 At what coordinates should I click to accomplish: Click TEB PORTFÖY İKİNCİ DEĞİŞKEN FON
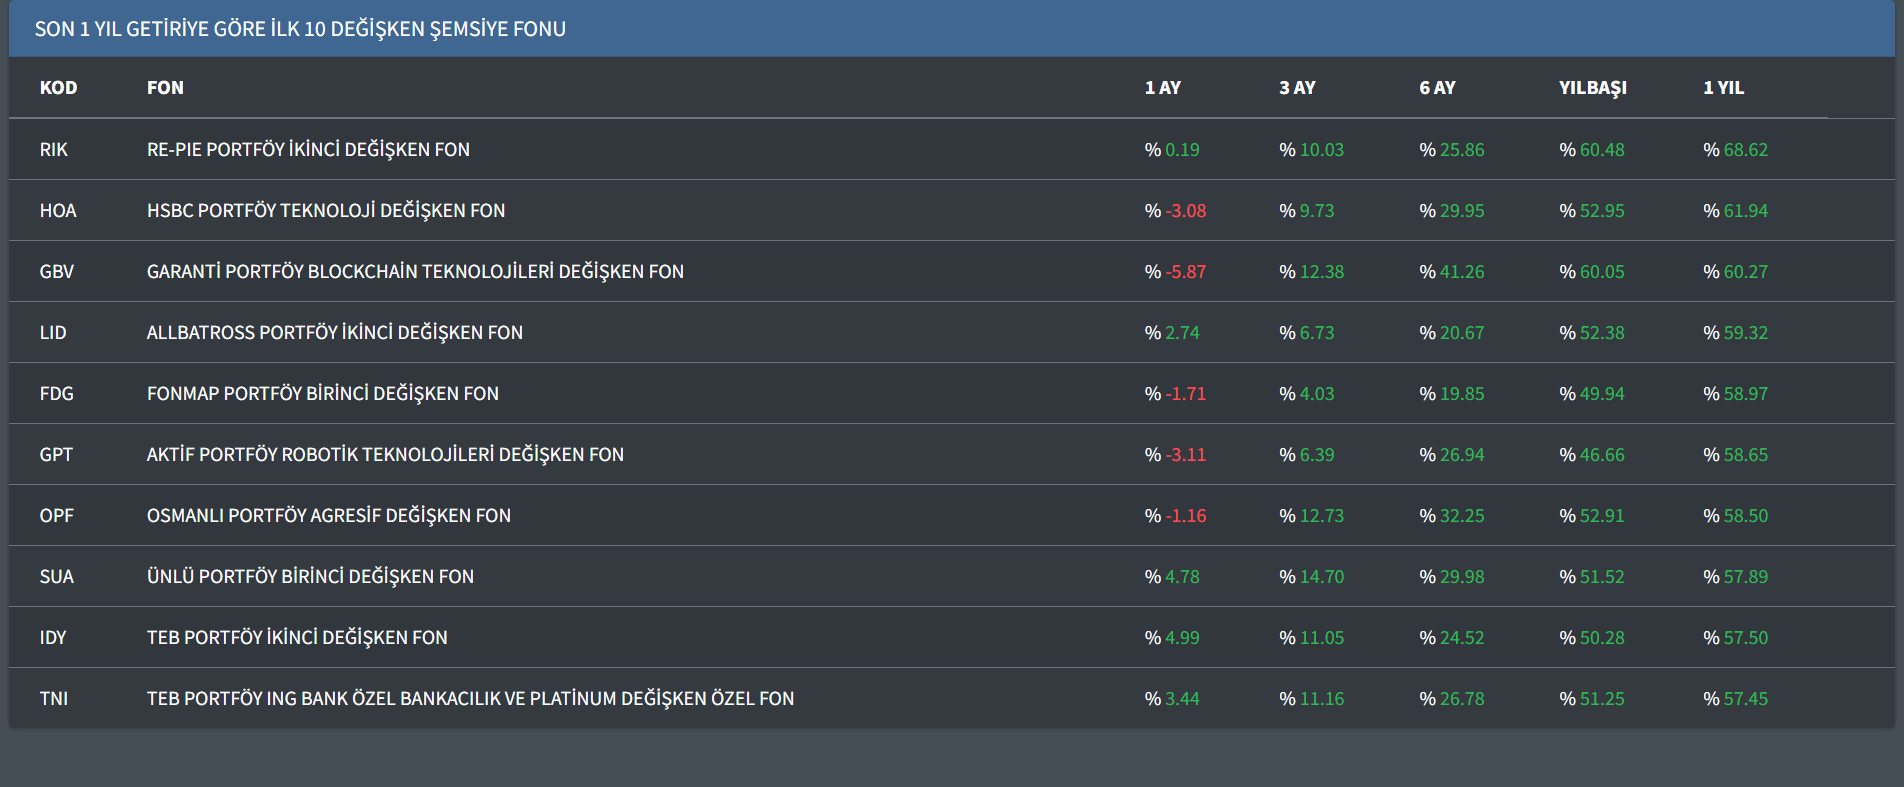coord(297,638)
